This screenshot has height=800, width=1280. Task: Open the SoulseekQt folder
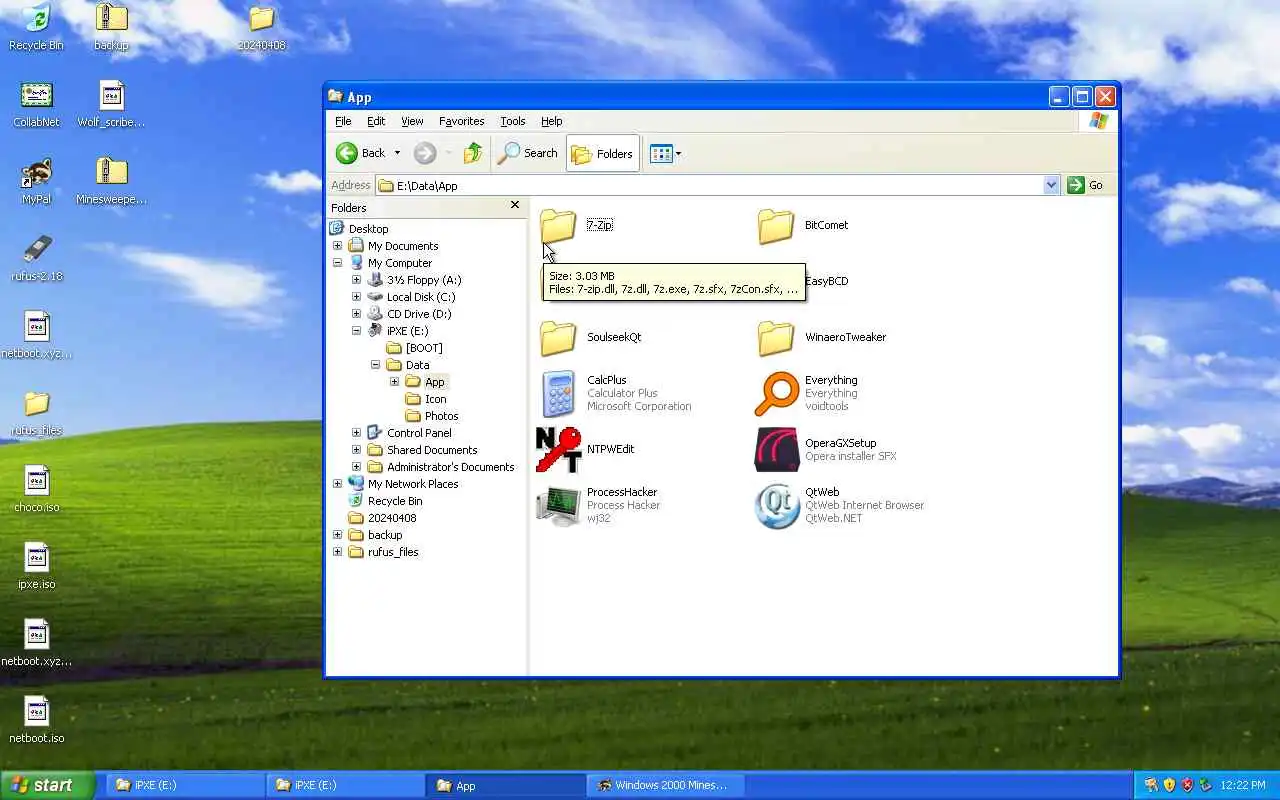(x=558, y=338)
